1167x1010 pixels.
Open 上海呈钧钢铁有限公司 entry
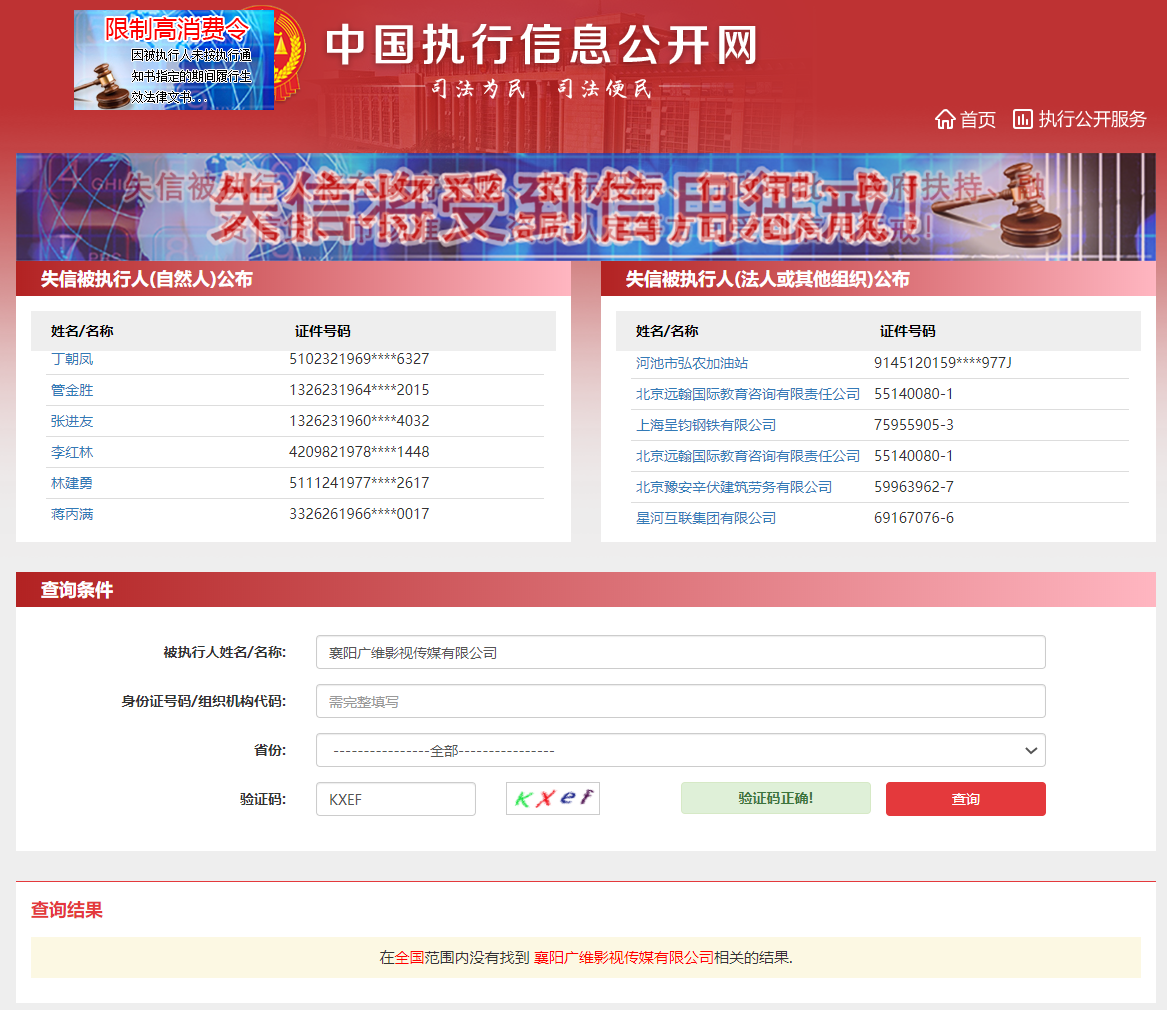click(x=706, y=425)
